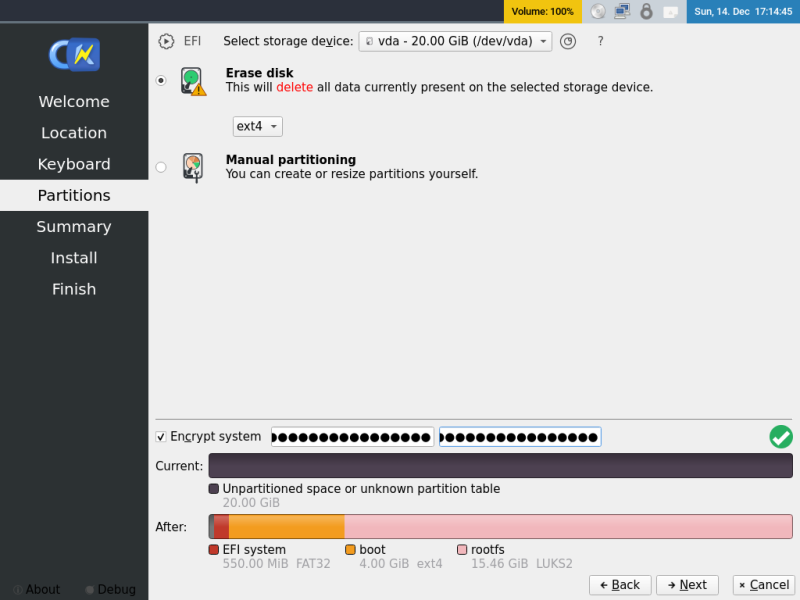Select the Manual partitioning radio button

click(x=161, y=167)
